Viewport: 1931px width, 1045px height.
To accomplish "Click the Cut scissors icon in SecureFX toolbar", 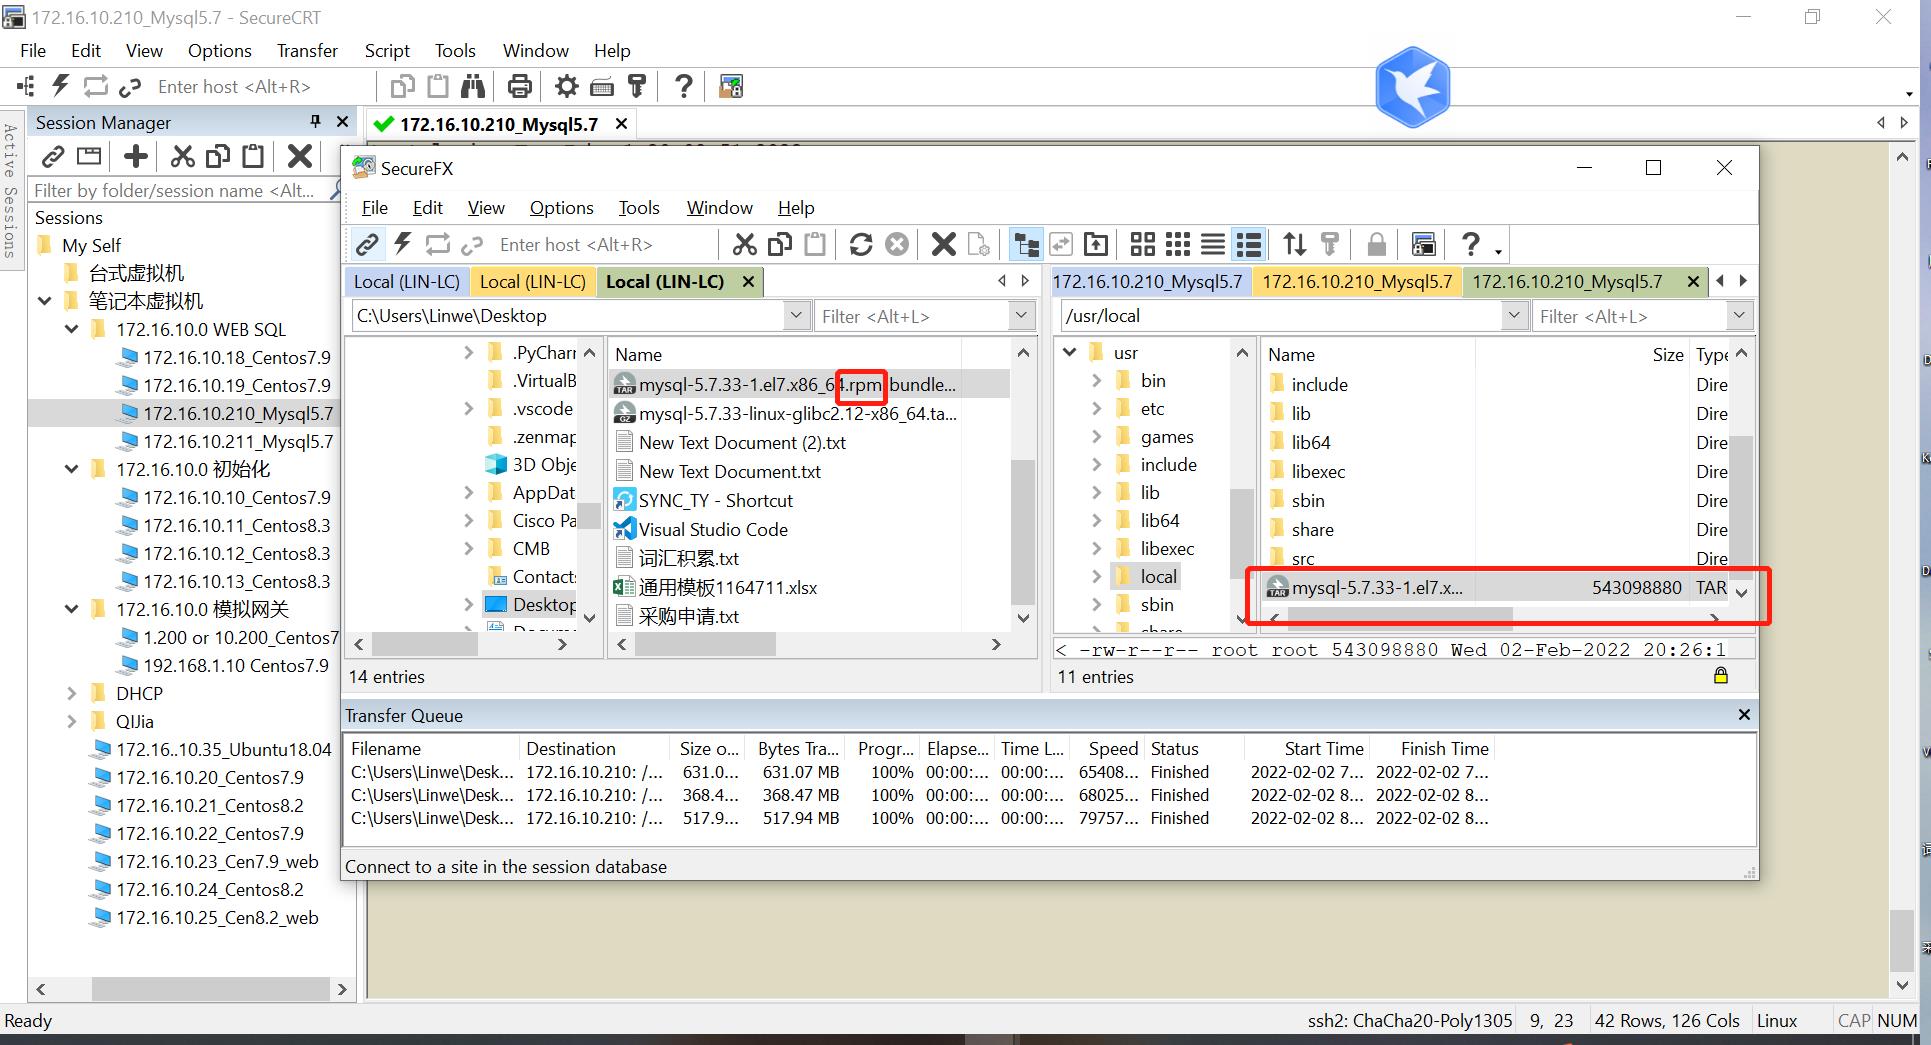I will coord(744,244).
